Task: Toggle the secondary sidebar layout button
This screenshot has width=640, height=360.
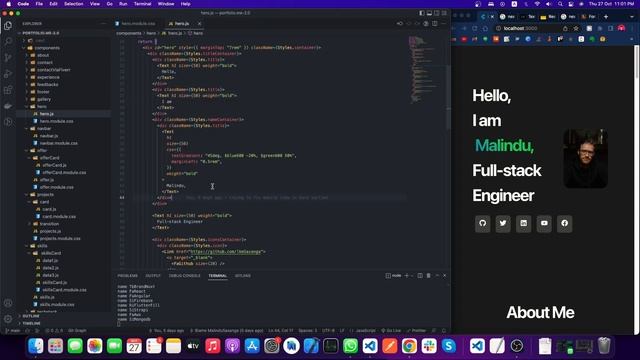Action: tap(436, 13)
